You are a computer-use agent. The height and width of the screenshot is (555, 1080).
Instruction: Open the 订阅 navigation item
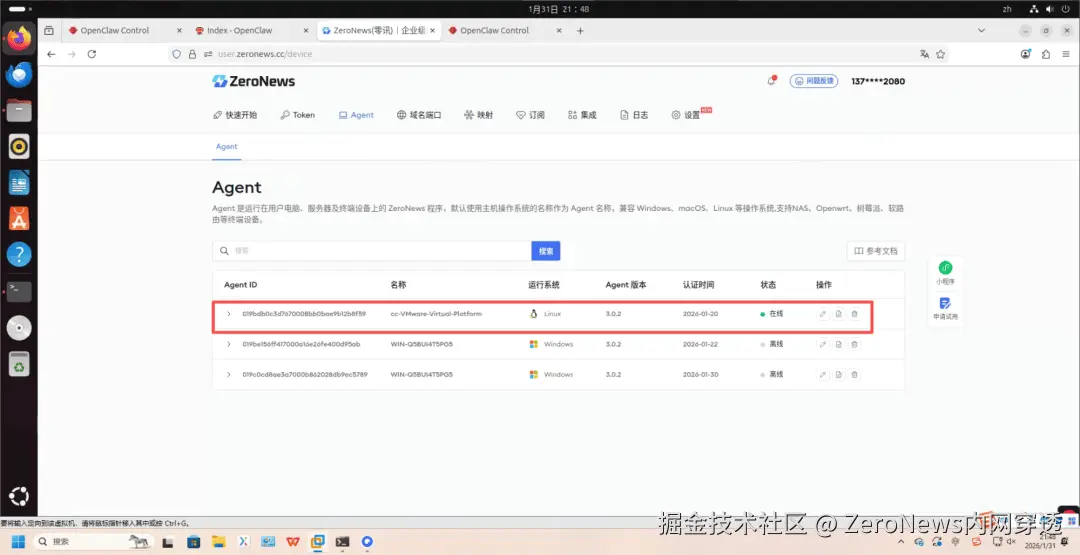point(530,115)
